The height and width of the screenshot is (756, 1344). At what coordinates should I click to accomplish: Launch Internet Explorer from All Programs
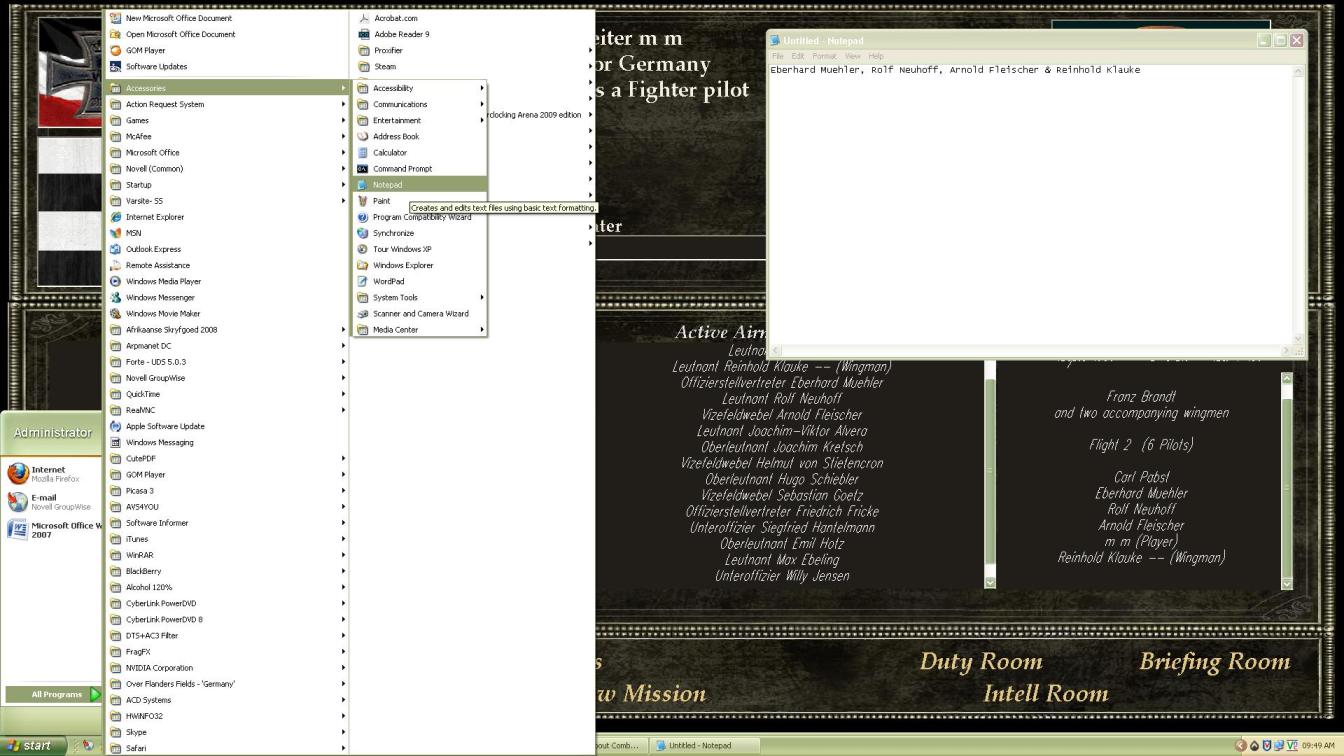pyautogui.click(x=228, y=217)
